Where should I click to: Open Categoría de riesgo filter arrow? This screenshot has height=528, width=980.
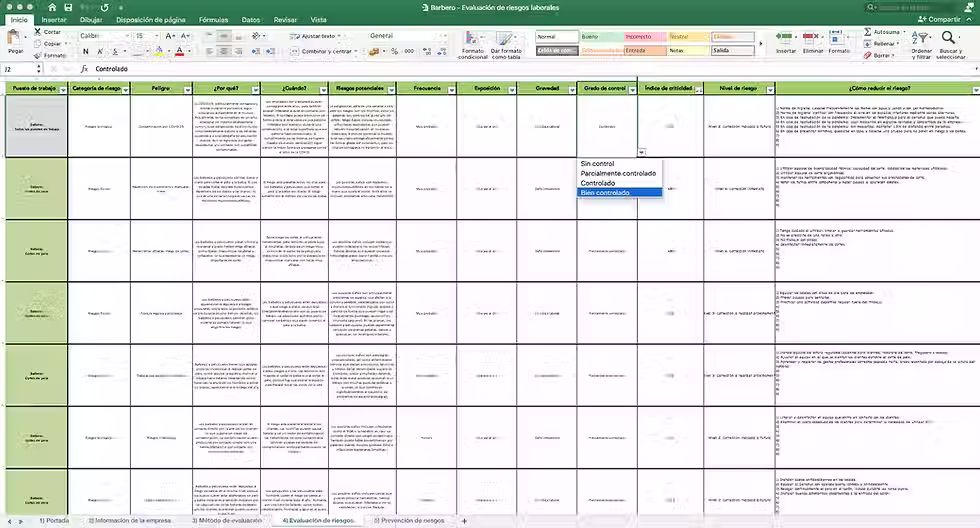pos(126,91)
